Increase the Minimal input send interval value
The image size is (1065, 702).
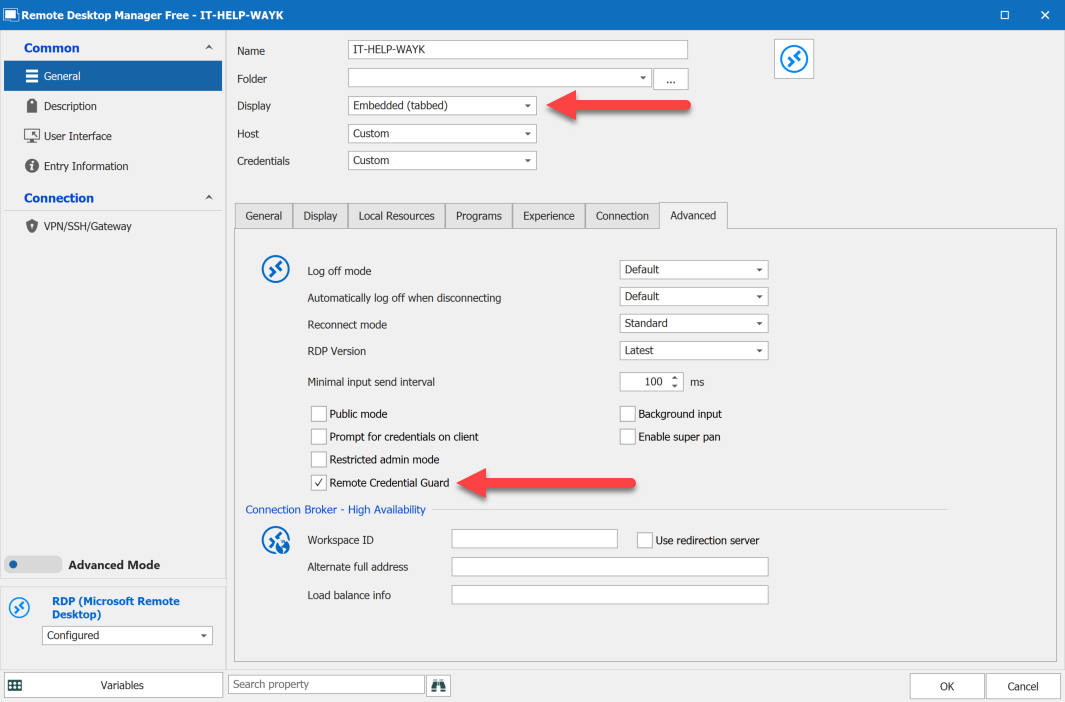675,377
